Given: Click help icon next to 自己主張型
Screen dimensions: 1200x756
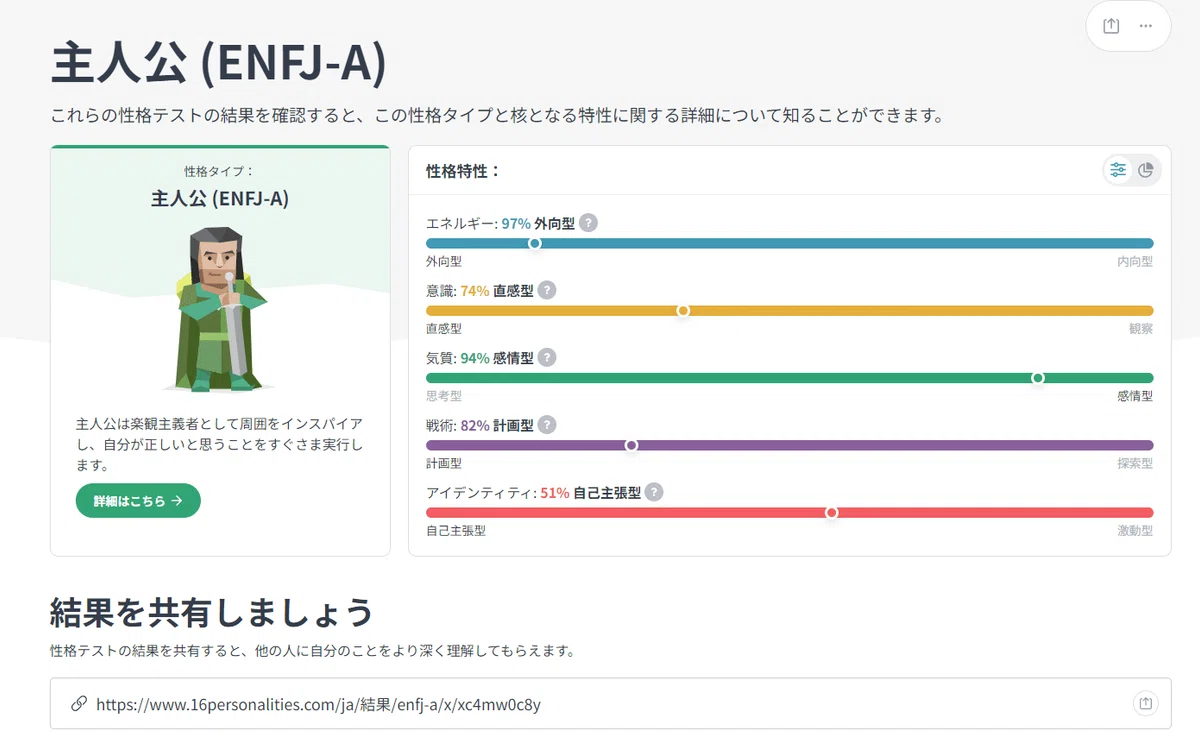Looking at the screenshot, I should point(654,492).
